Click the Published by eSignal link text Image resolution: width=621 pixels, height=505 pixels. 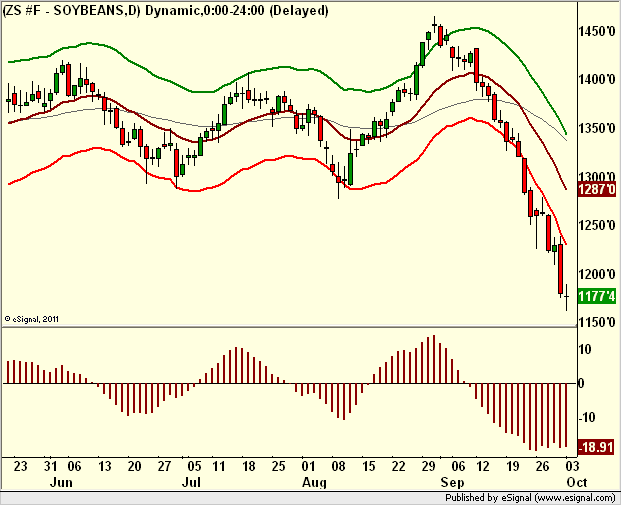530,497
